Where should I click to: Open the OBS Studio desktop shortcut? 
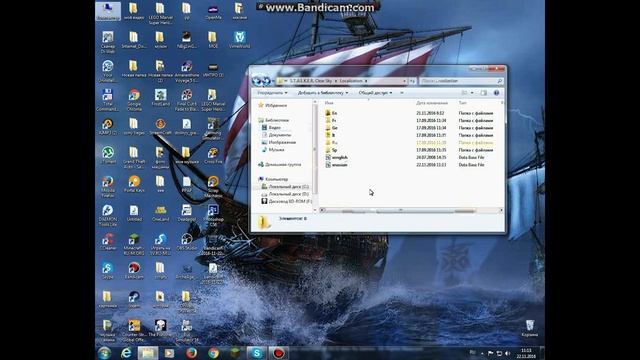coord(187,242)
